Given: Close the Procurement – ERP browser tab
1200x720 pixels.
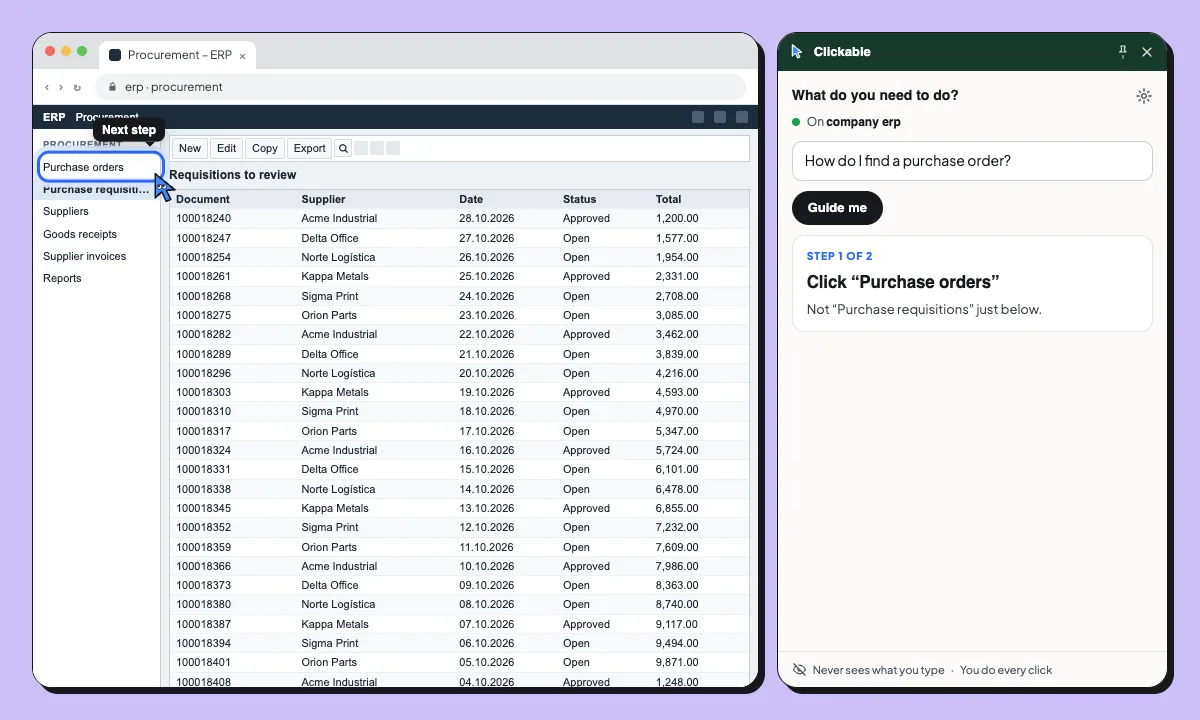Looking at the screenshot, I should (x=242, y=56).
